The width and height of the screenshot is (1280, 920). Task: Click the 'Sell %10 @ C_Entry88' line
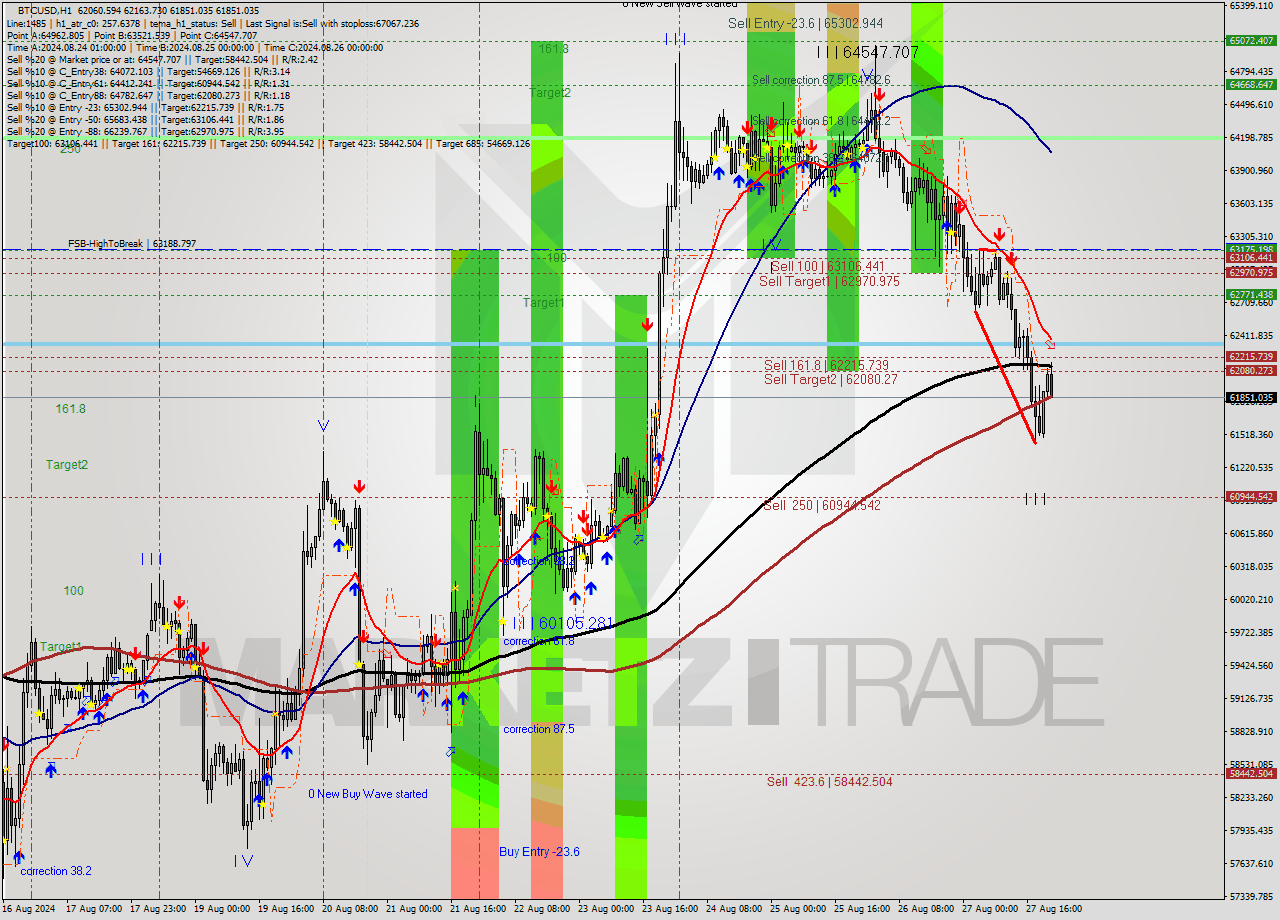(148, 95)
